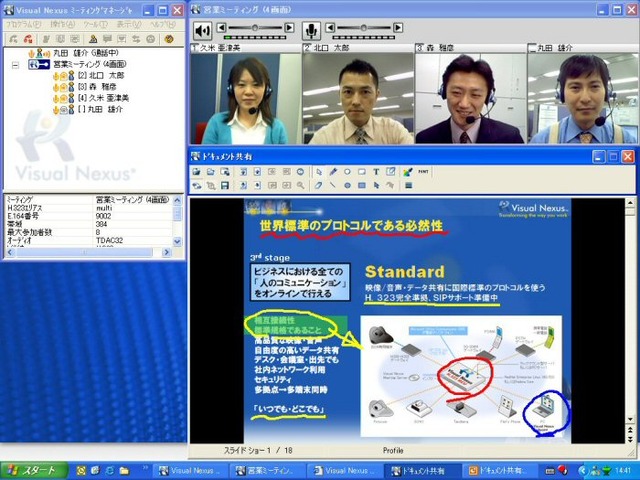640x480 pixels.
Task: Click 北口 太郎's video feed
Action: pos(358,98)
